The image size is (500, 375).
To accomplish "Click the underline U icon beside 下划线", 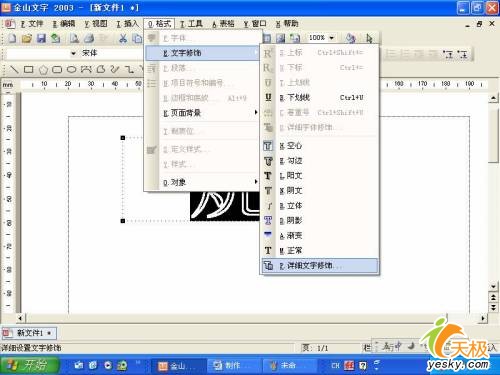I will pyautogui.click(x=268, y=97).
